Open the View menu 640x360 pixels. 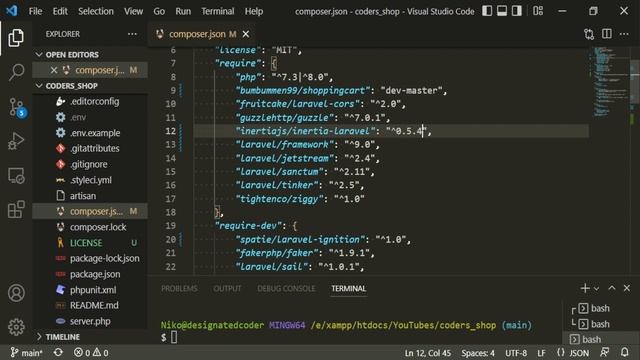coord(133,11)
